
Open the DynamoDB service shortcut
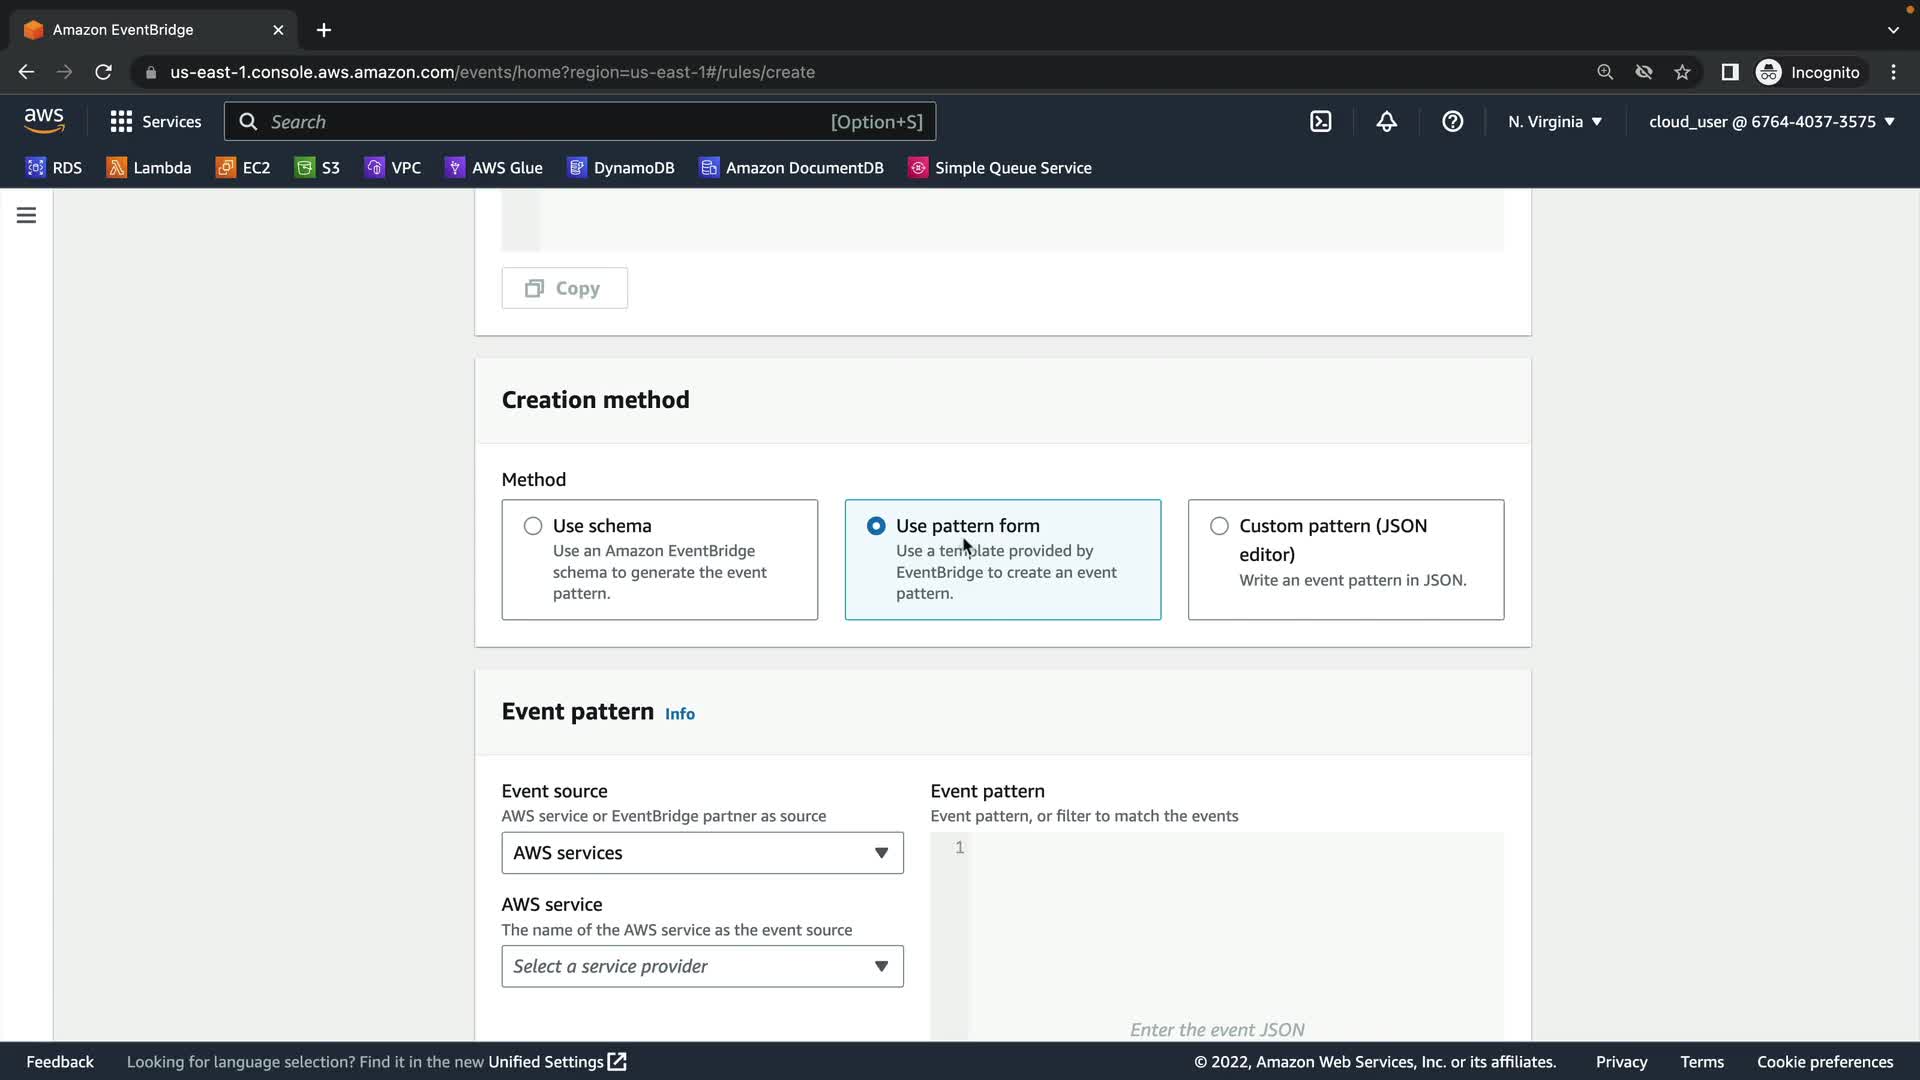coord(621,168)
